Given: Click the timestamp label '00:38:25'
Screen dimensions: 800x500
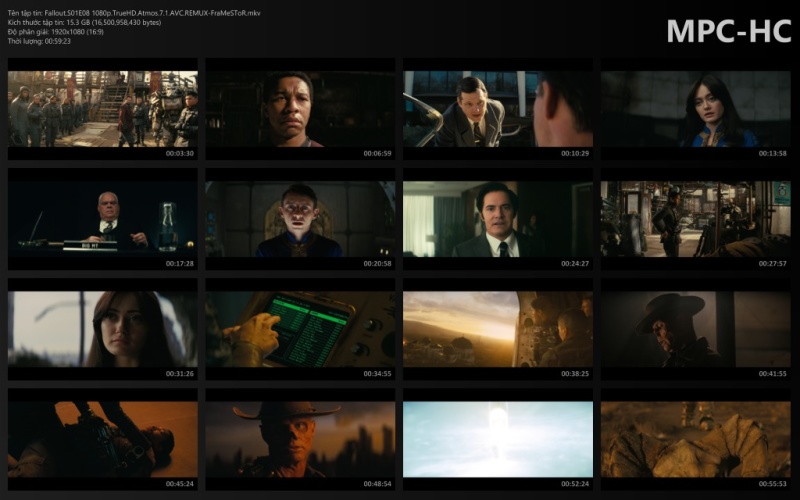Looking at the screenshot, I should (x=575, y=374).
